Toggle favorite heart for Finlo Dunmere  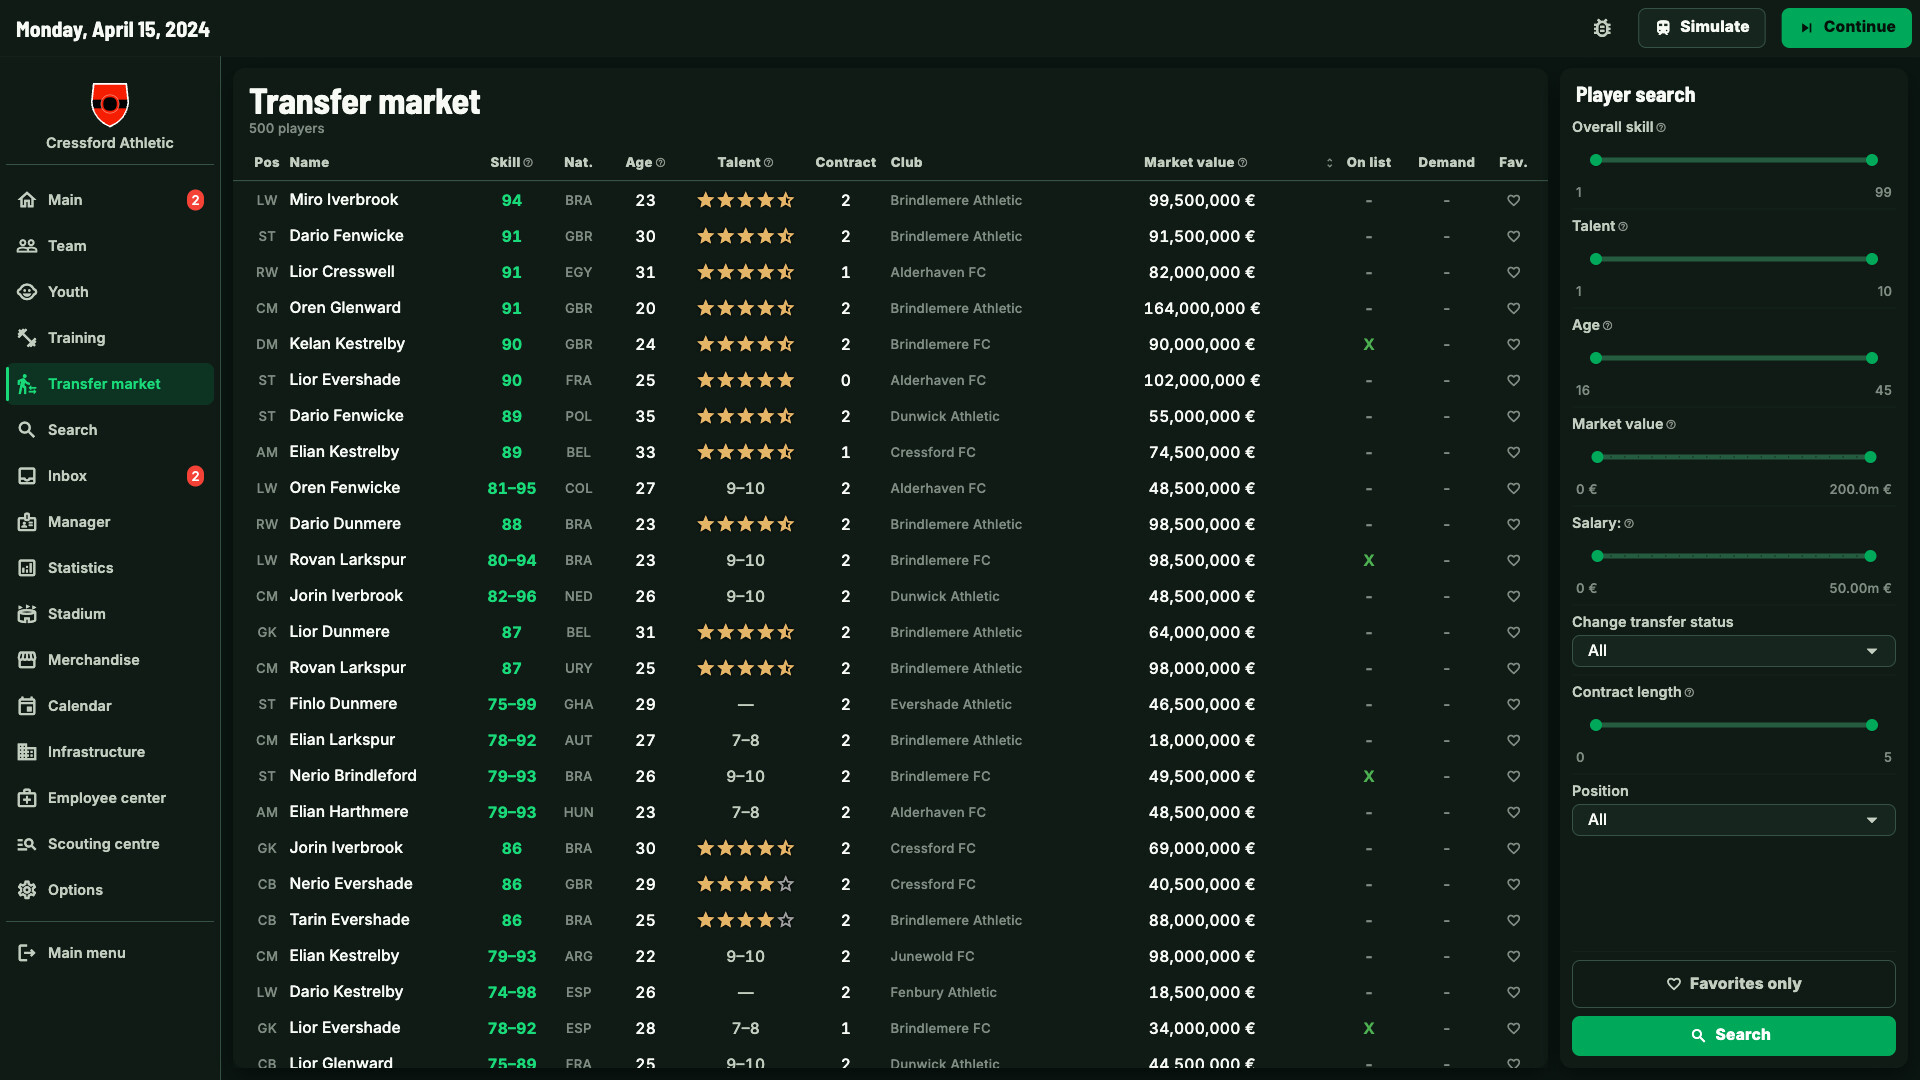click(x=1513, y=705)
